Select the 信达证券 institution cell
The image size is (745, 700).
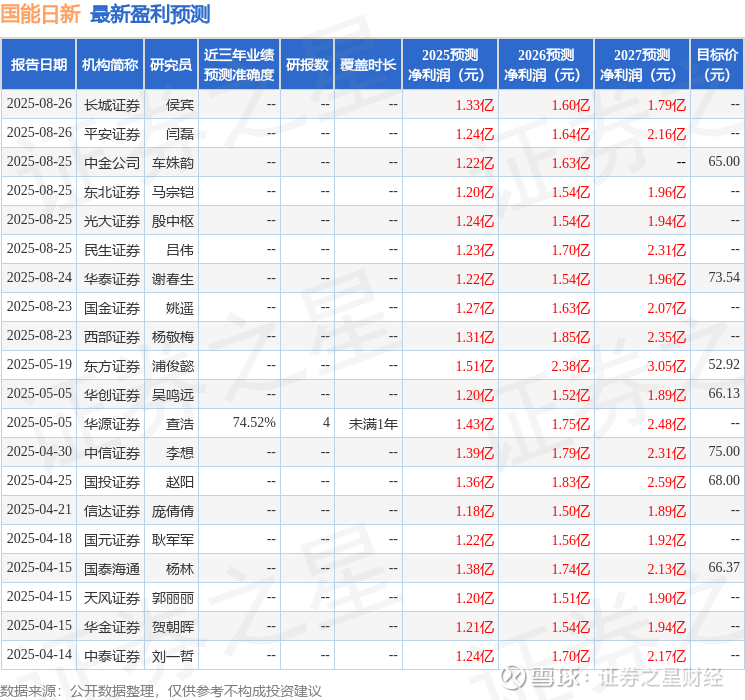[x=112, y=511]
